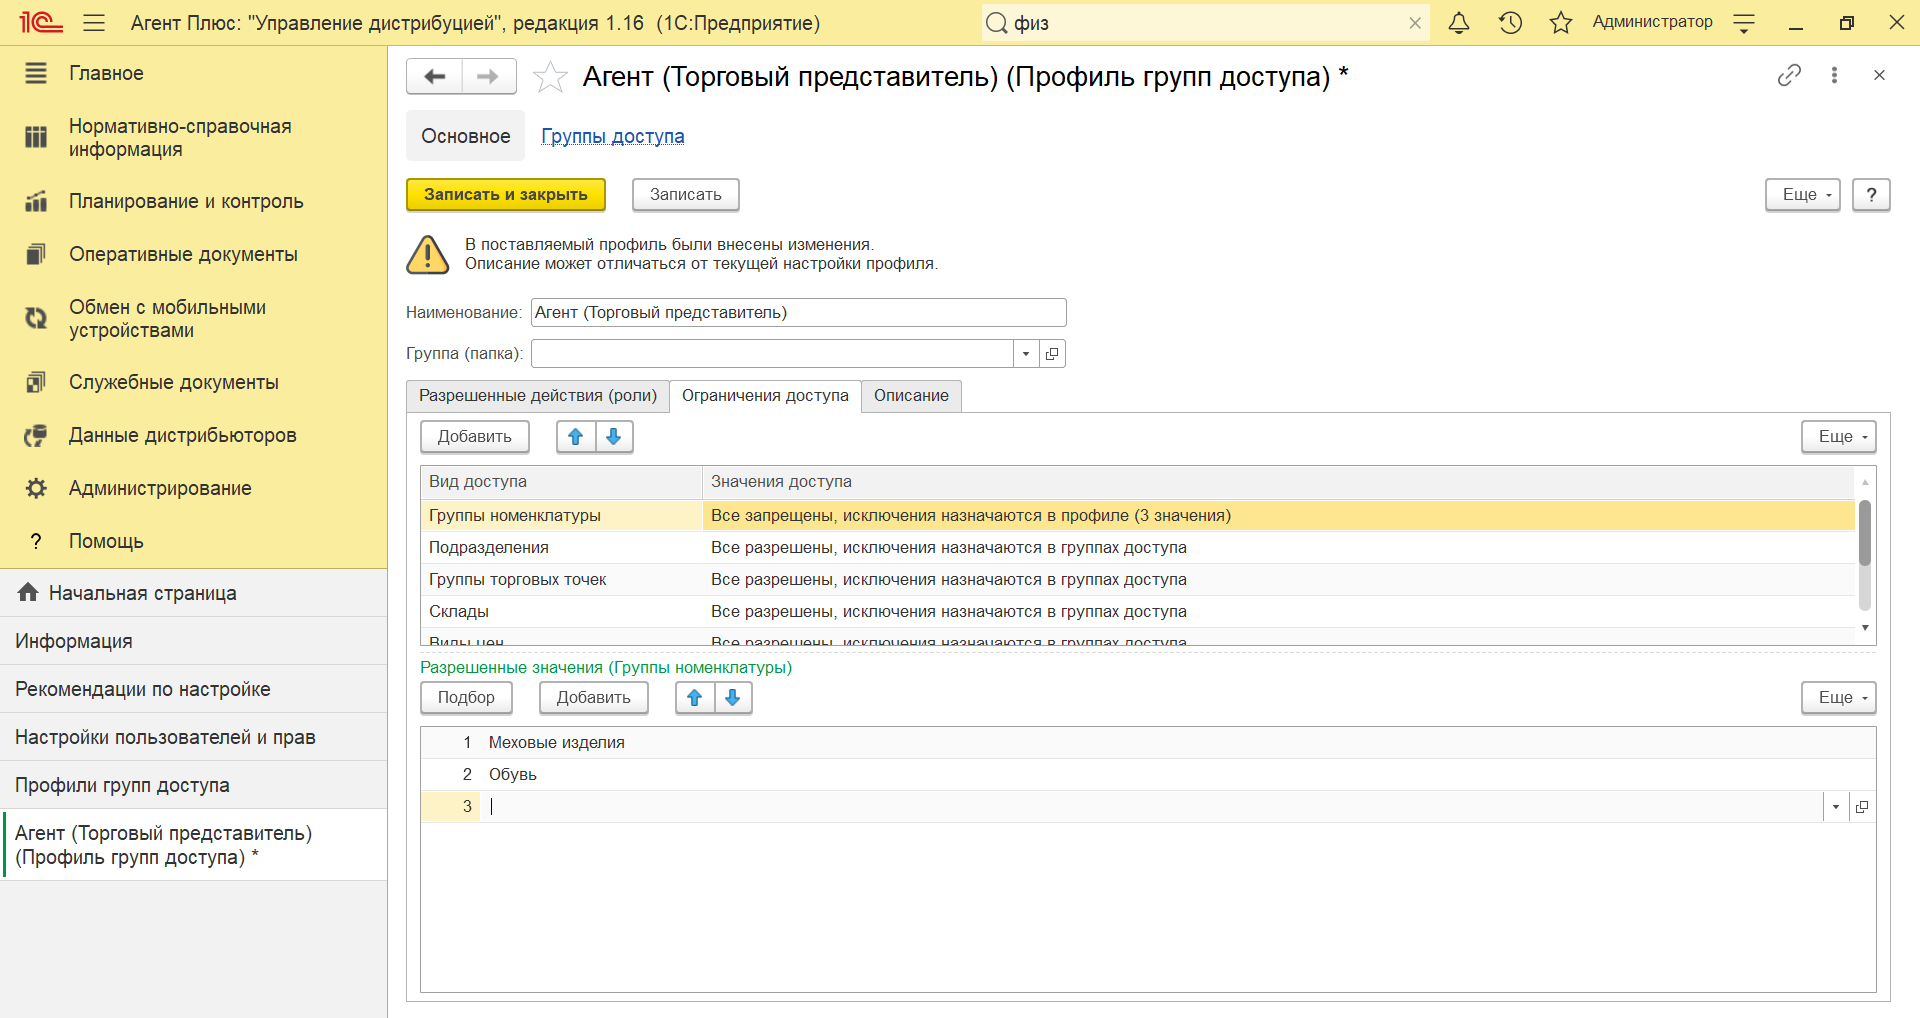Go forward with right arrow
This screenshot has width=1920, height=1018.
tap(488, 76)
